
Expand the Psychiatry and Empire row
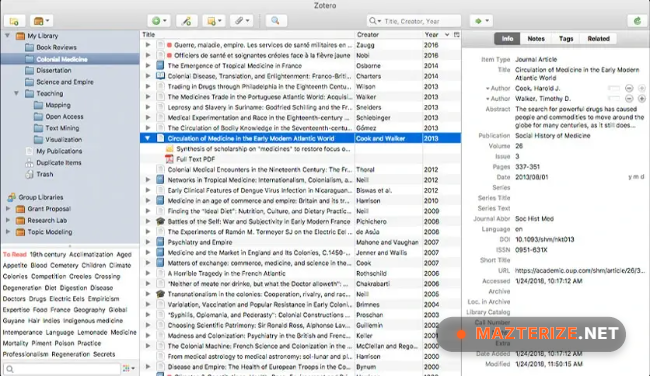tap(148, 242)
